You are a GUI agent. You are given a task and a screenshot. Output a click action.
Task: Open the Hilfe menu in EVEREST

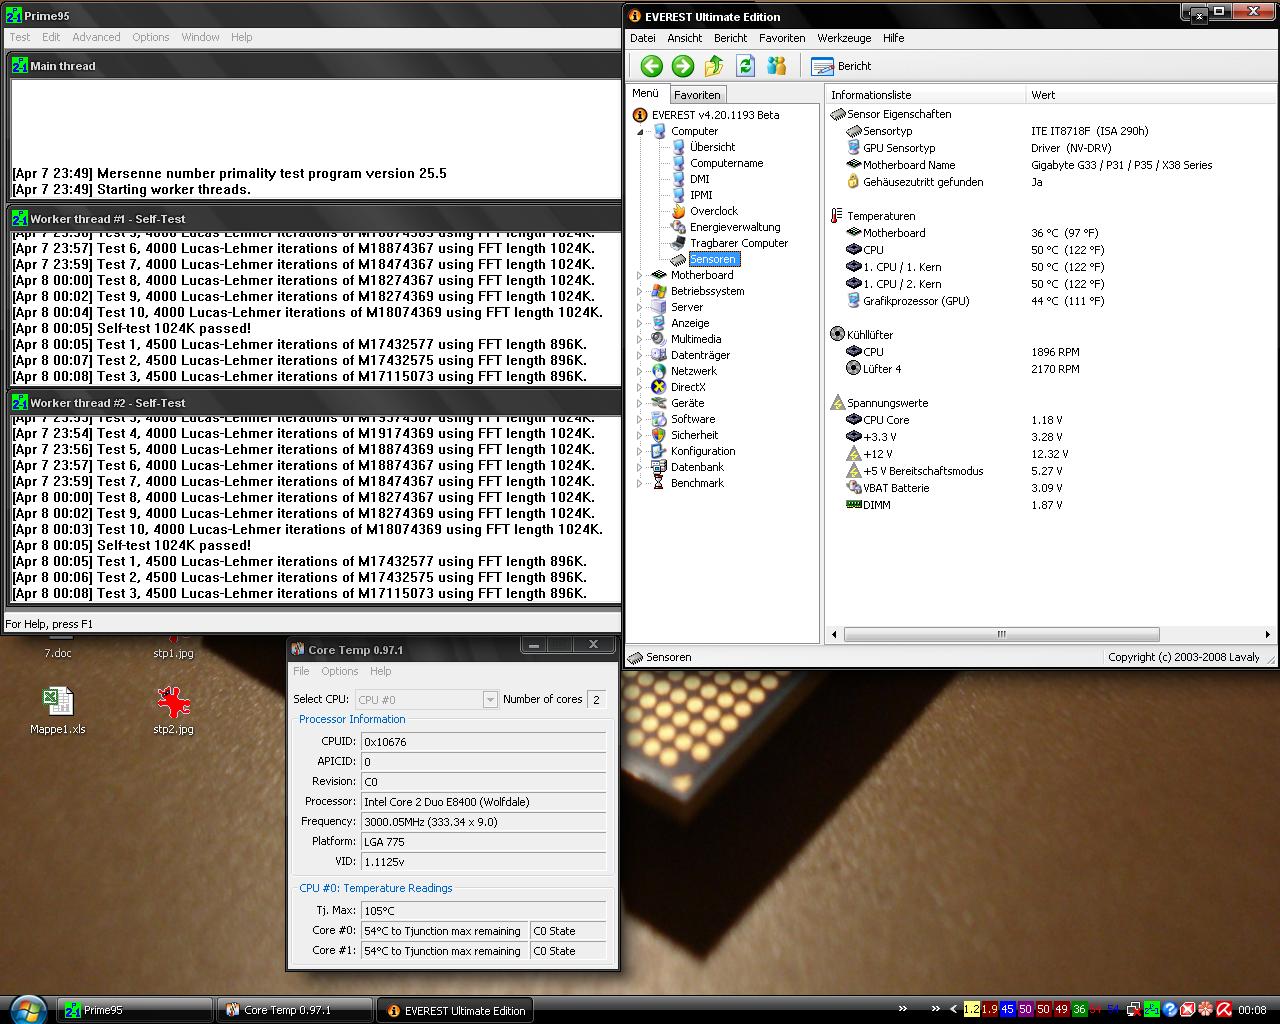pyautogui.click(x=893, y=38)
